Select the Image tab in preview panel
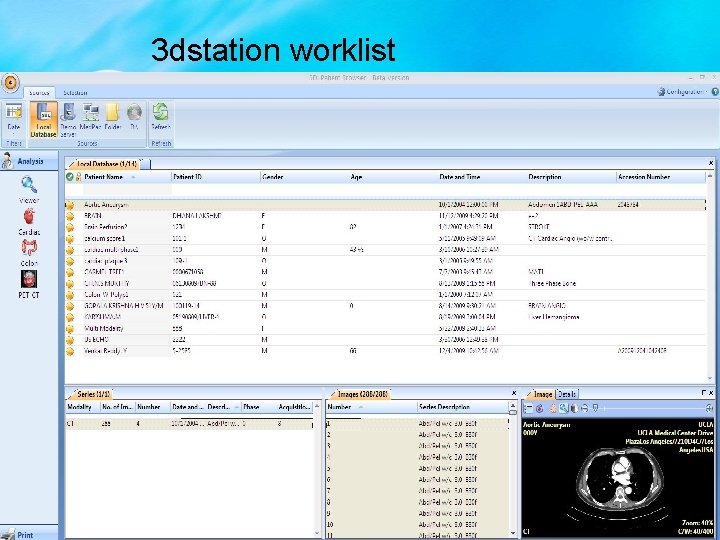This screenshot has width=720, height=540. (541, 394)
